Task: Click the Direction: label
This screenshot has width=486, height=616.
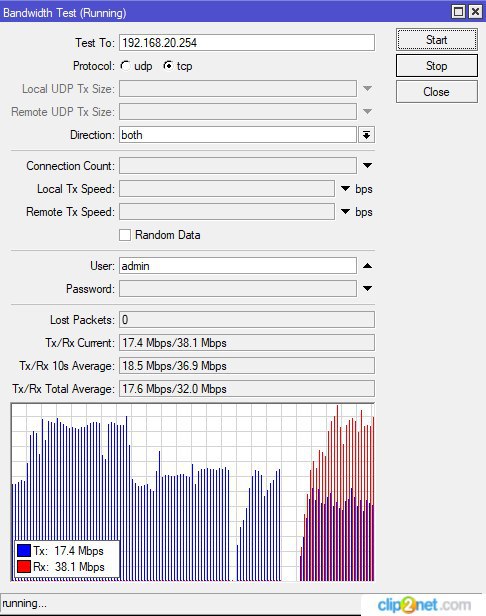Action: pos(92,135)
